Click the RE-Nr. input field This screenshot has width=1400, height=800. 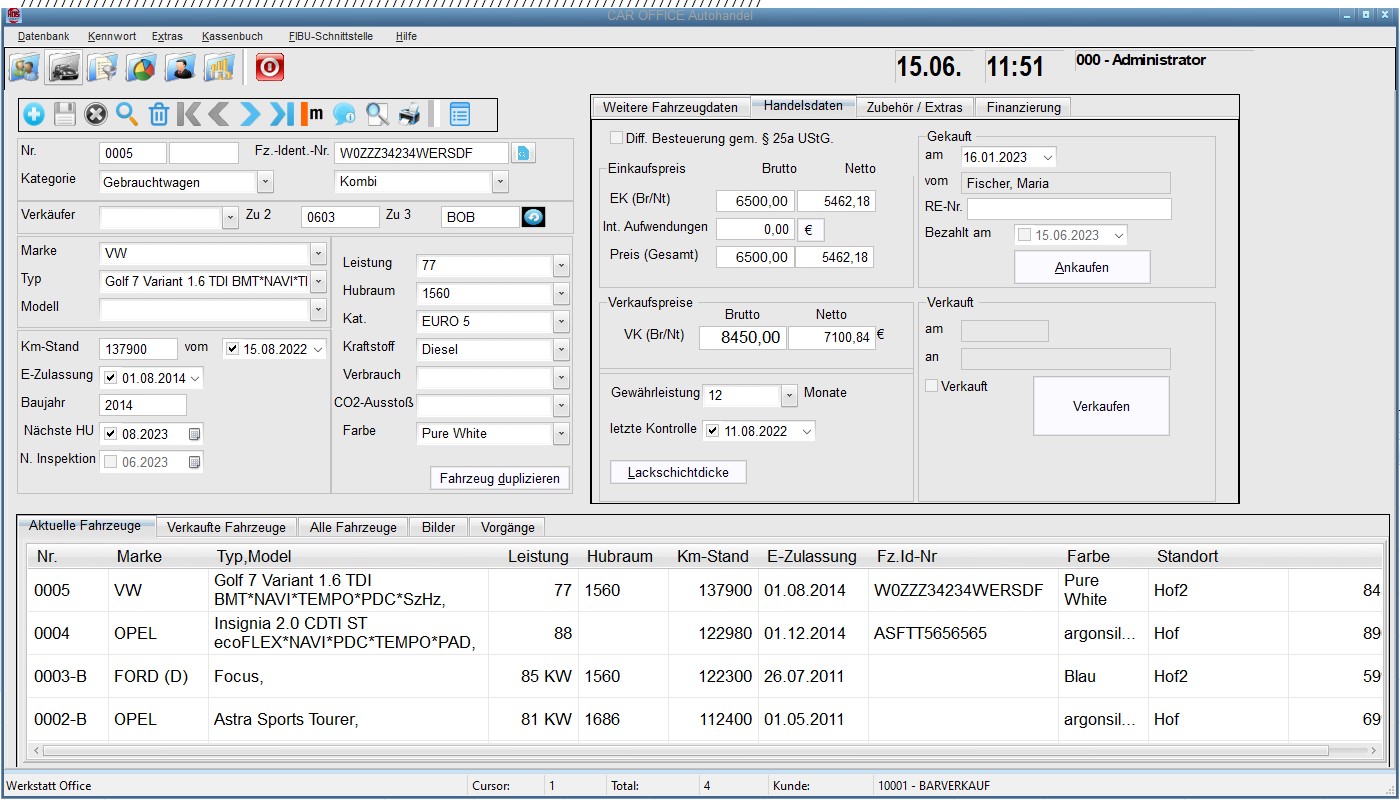[x=1069, y=209]
